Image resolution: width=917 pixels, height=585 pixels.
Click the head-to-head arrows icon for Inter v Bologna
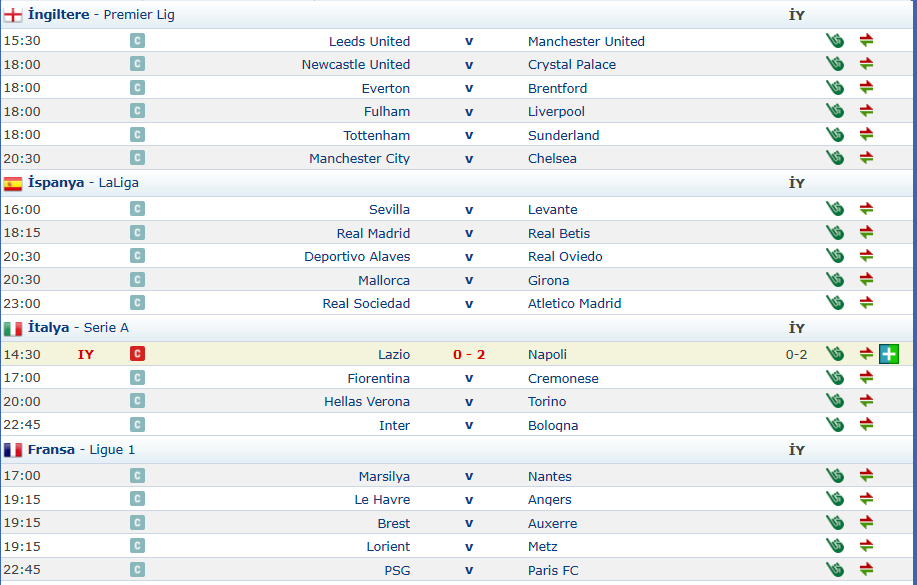point(866,425)
